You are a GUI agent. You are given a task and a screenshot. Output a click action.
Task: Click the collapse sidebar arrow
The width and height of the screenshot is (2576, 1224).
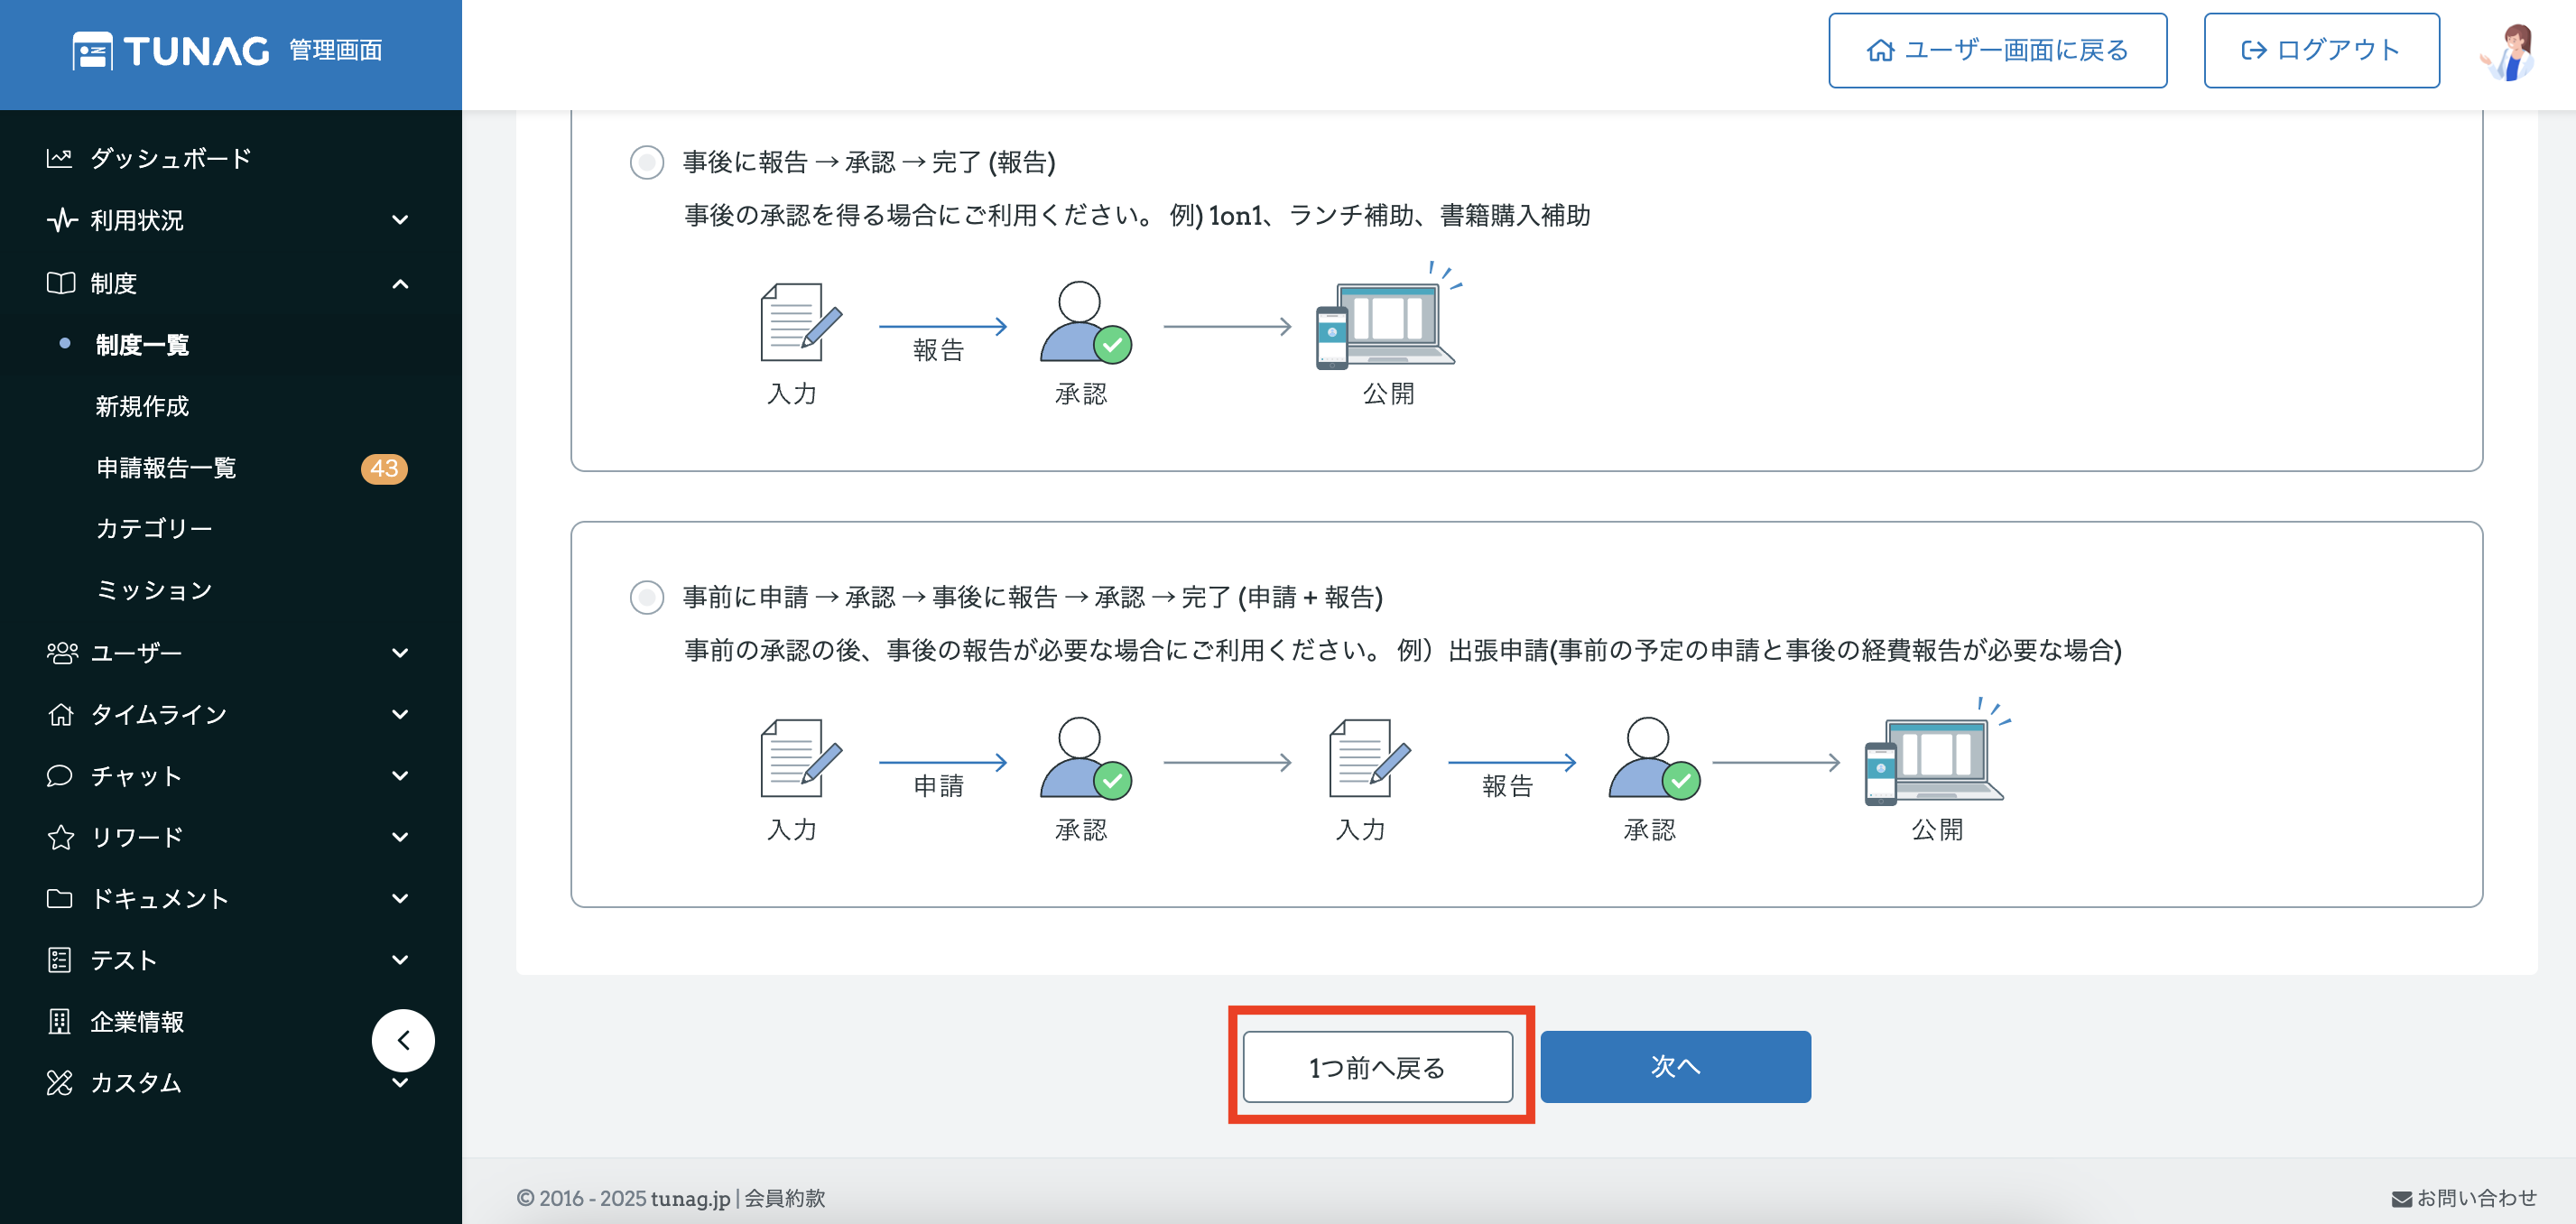[x=404, y=1037]
